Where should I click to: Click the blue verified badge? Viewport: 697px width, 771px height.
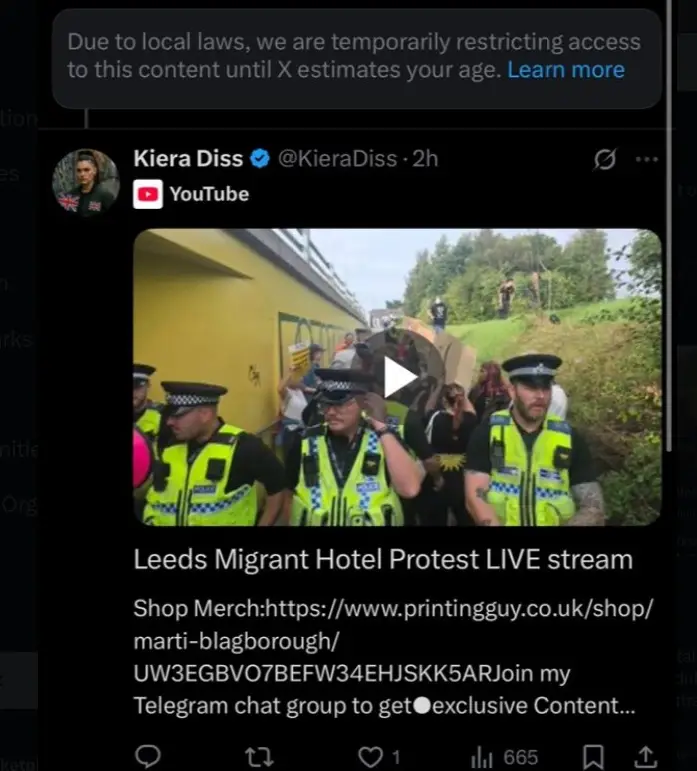pos(259,158)
